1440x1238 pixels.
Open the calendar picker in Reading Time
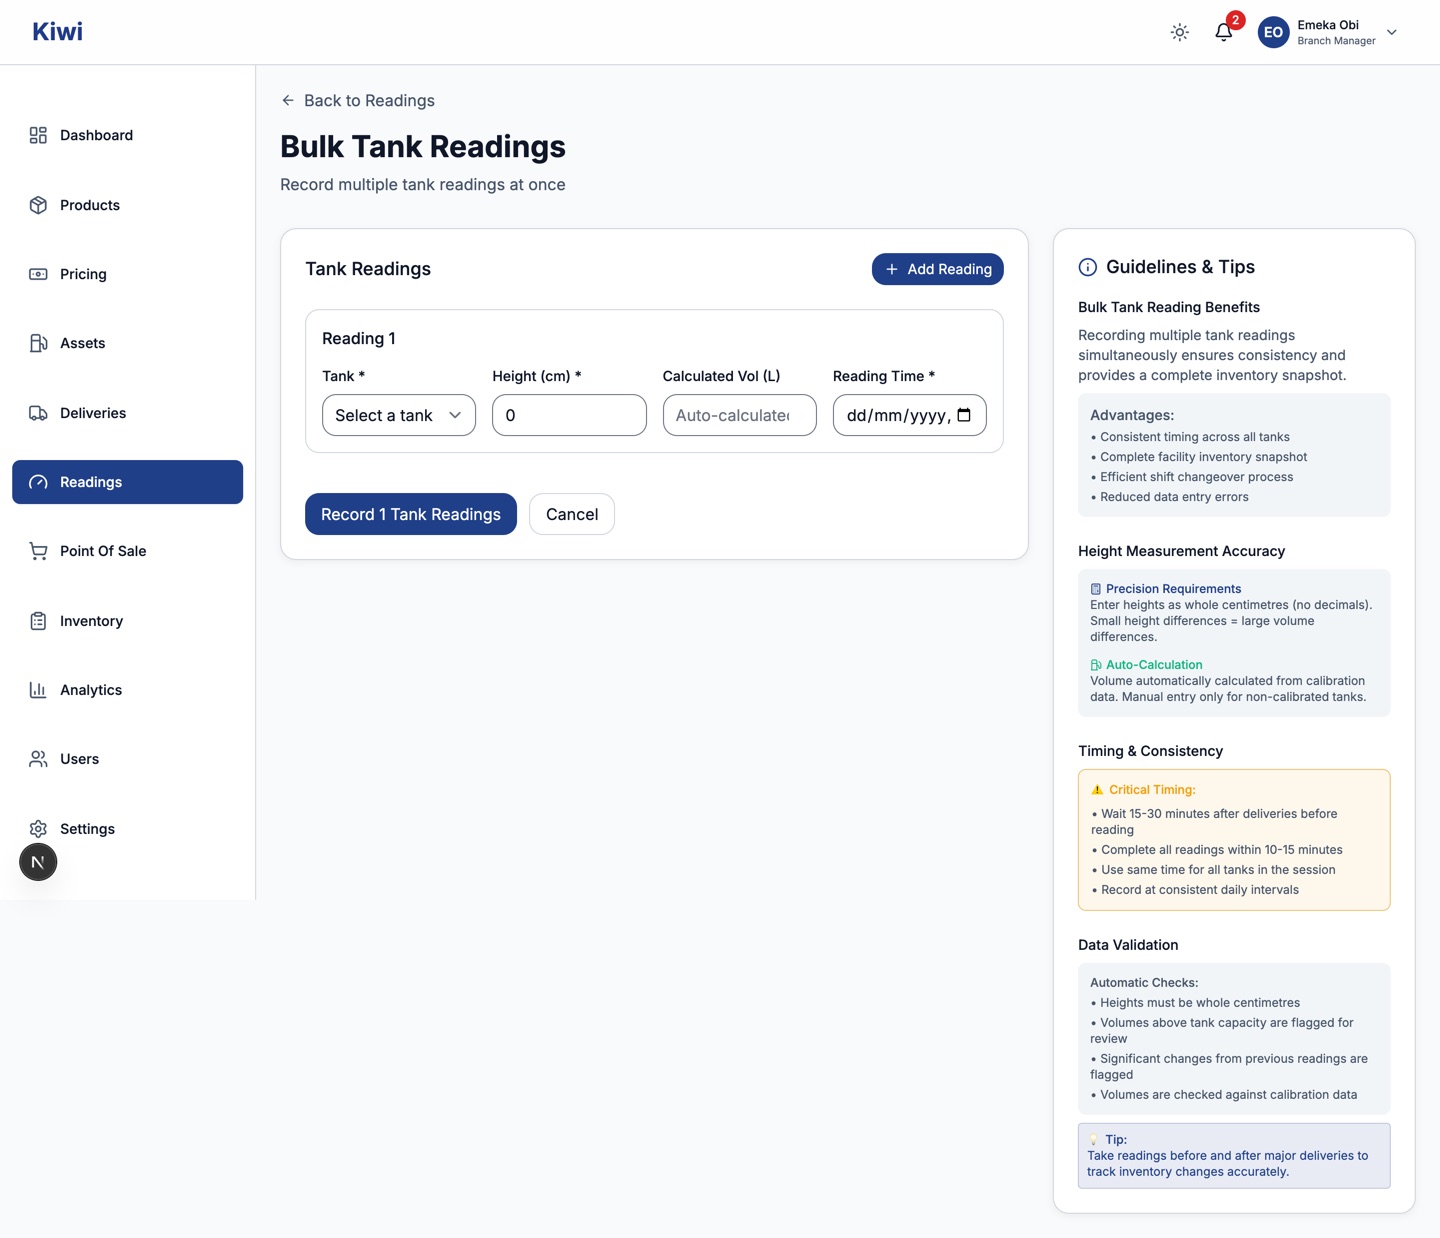pos(964,415)
